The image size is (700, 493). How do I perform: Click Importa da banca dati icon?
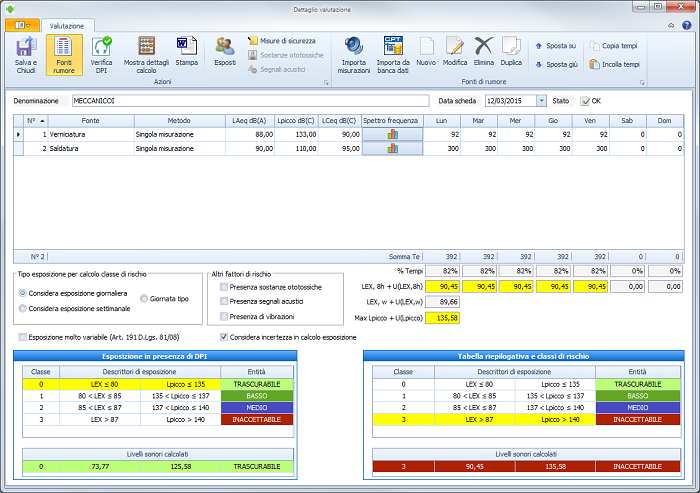click(393, 46)
